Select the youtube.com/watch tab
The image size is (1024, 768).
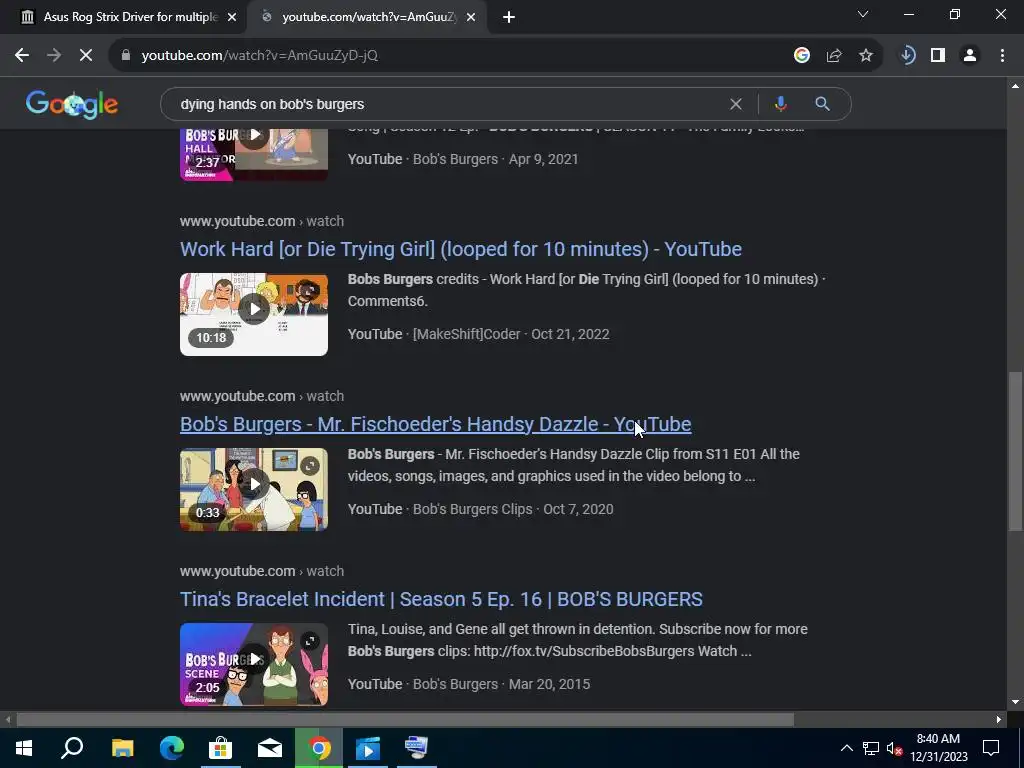click(x=366, y=17)
